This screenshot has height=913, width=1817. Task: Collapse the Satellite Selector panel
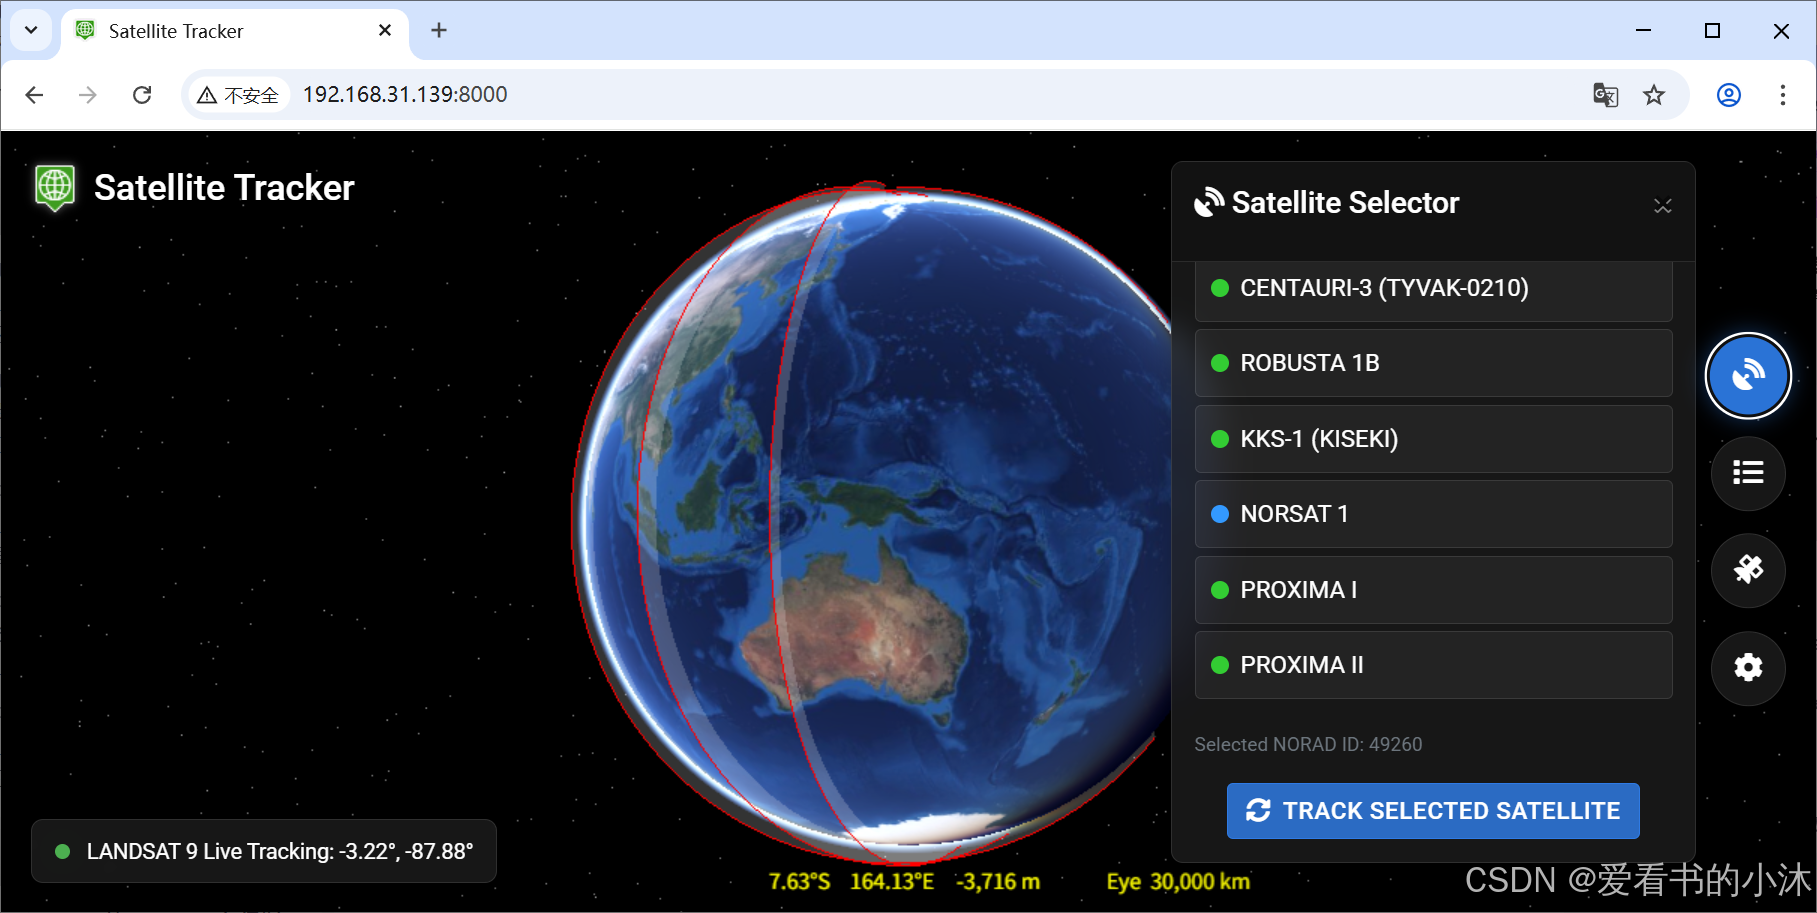coord(1662,205)
